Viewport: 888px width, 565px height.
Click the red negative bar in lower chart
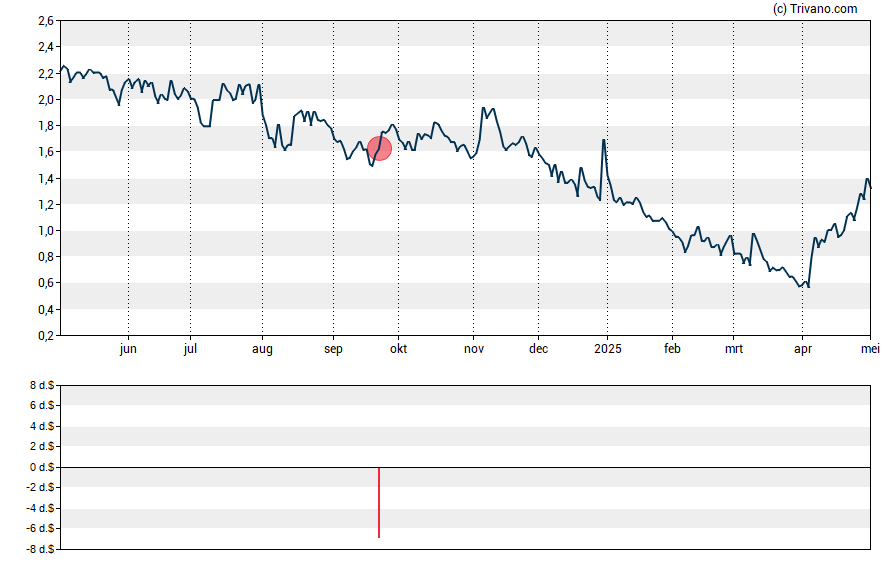tap(379, 502)
